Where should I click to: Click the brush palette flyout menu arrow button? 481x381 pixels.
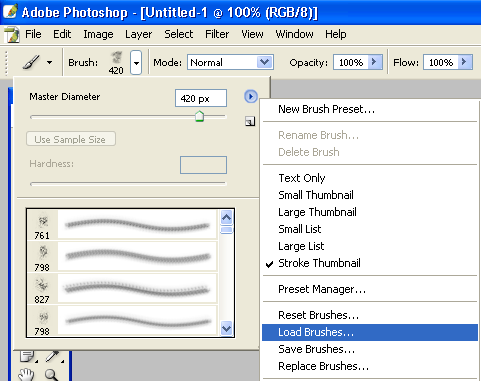(251, 97)
